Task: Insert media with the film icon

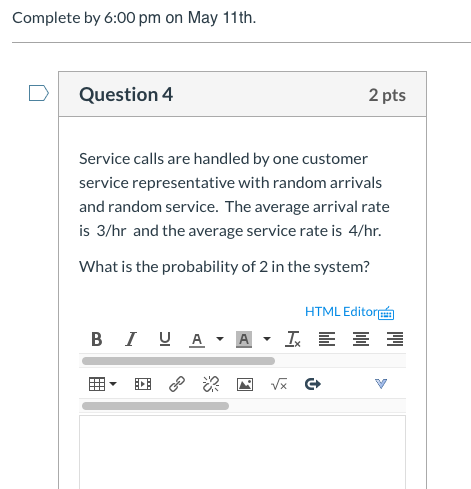Action: pos(143,384)
